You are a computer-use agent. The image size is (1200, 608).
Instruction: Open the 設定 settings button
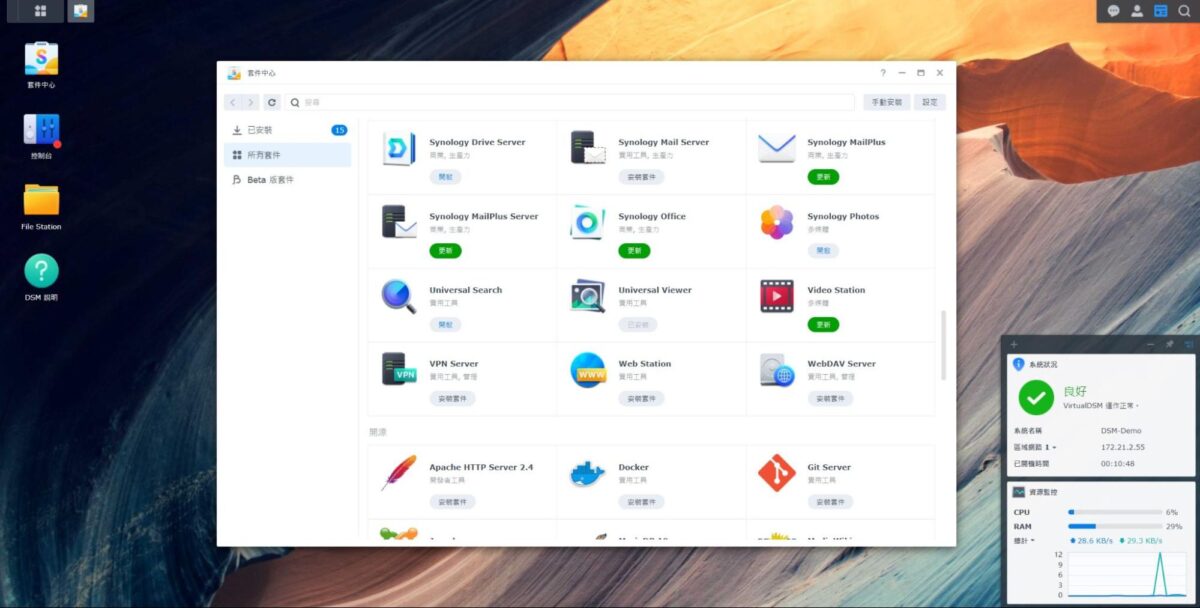click(x=930, y=102)
